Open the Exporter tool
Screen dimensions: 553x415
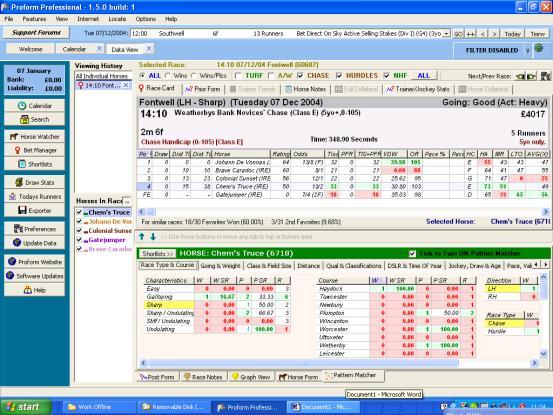click(x=34, y=210)
